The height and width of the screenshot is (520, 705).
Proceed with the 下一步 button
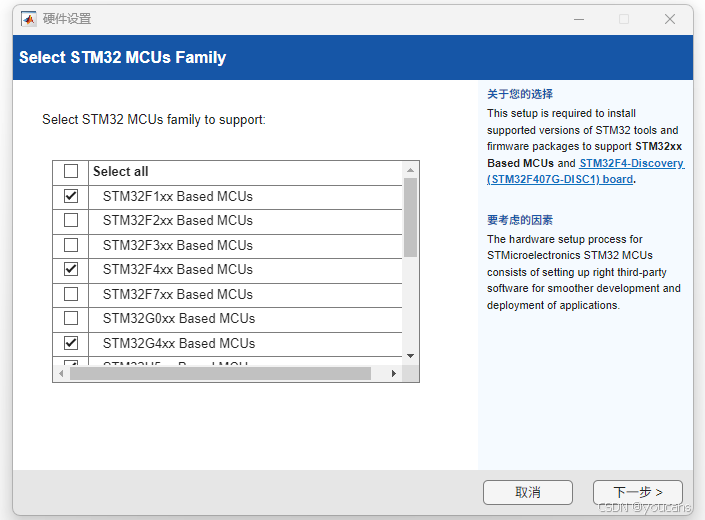pos(638,492)
